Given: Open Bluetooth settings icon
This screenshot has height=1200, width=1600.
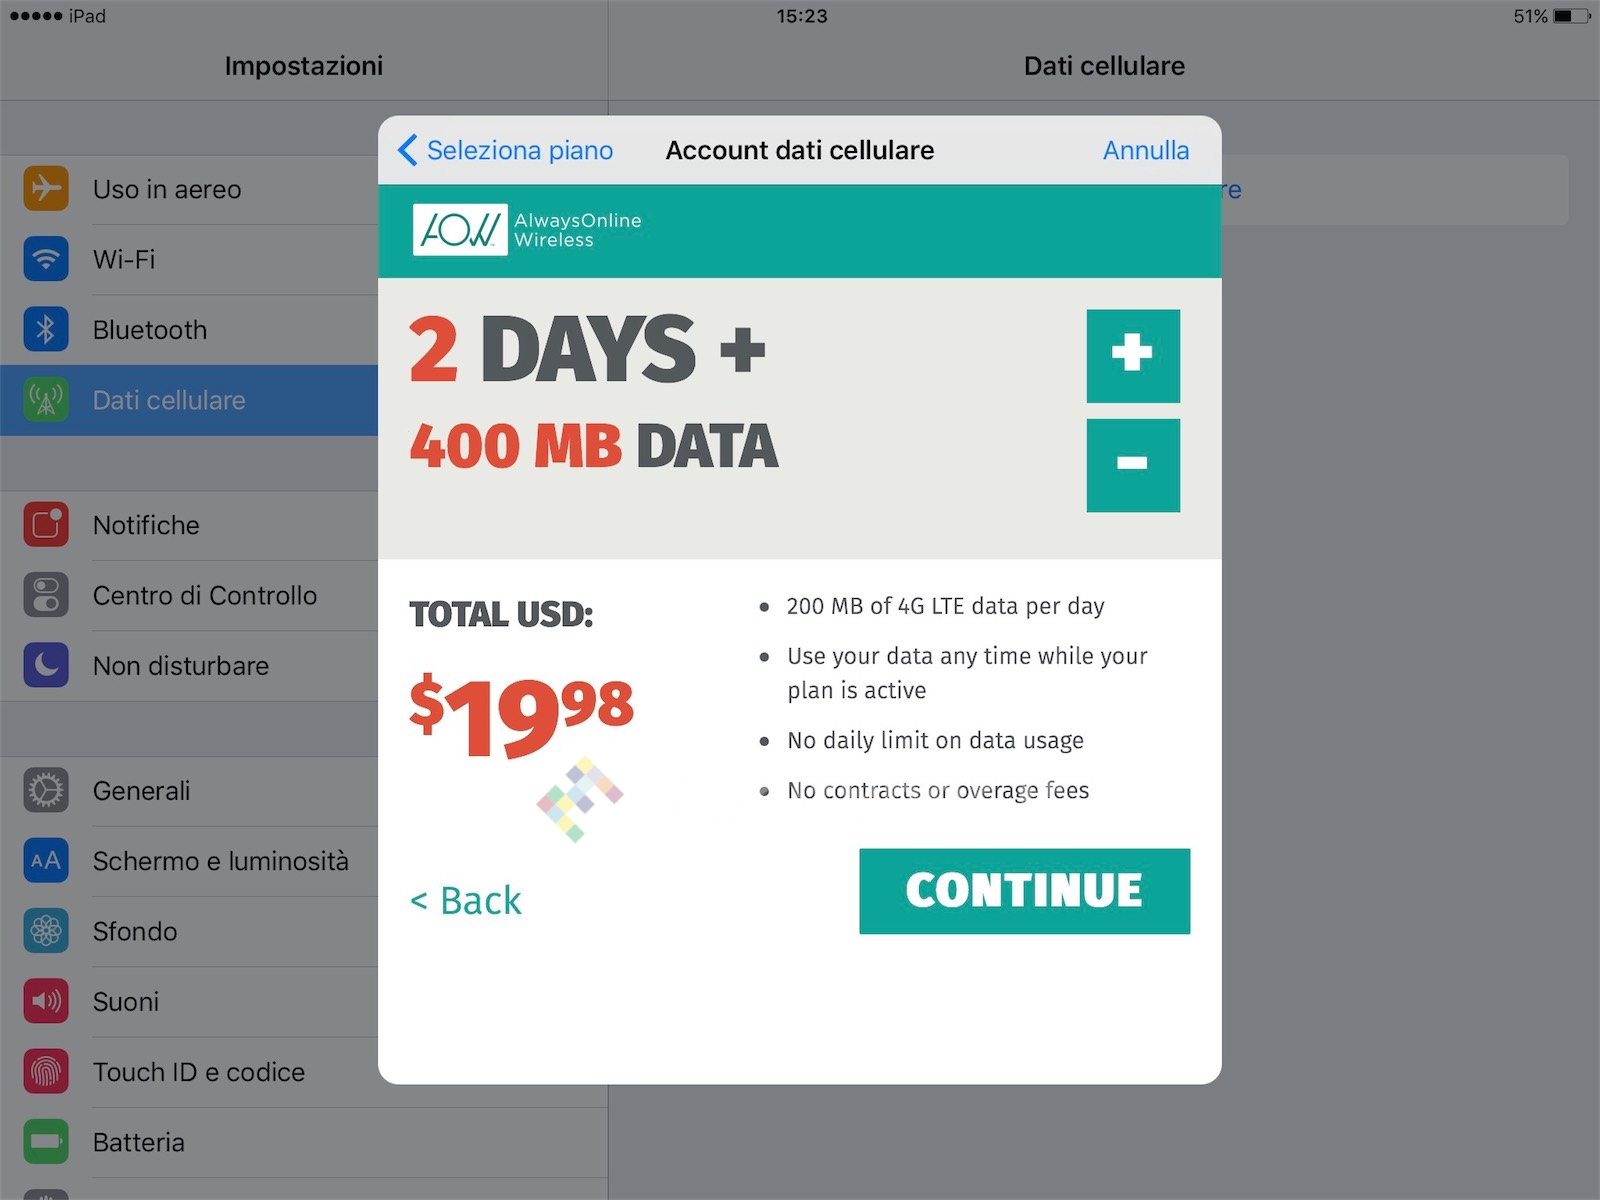Looking at the screenshot, I should 46,330.
